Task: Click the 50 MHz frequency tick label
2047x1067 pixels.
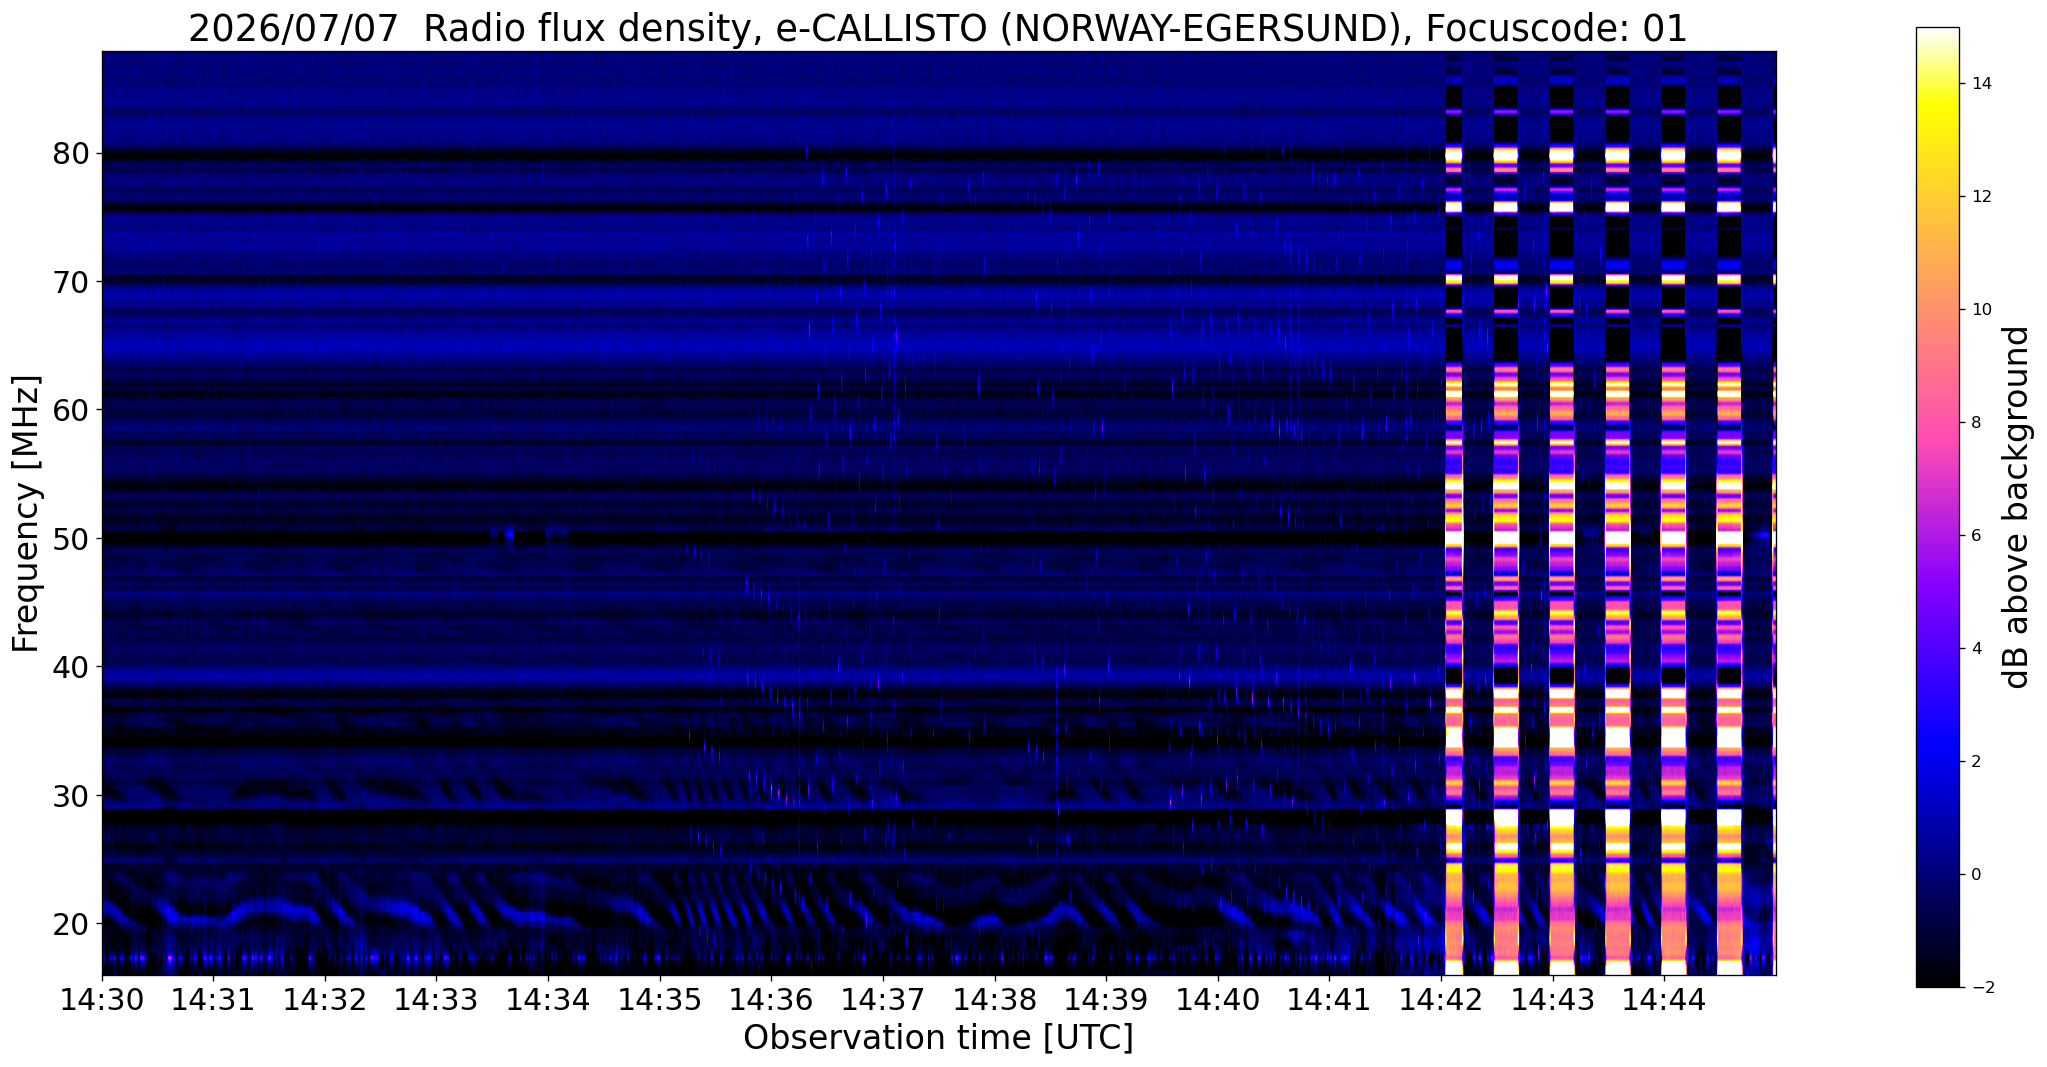Action: pos(70,539)
